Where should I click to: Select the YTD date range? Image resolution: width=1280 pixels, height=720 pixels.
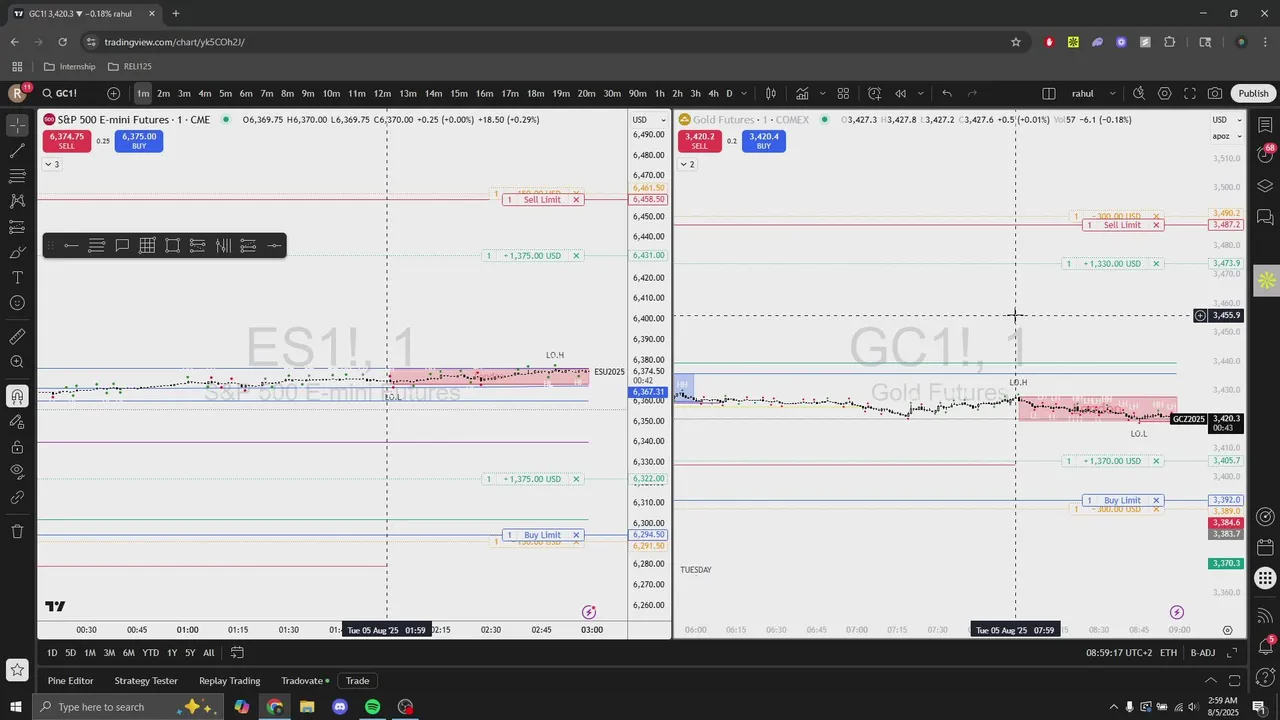(x=150, y=653)
